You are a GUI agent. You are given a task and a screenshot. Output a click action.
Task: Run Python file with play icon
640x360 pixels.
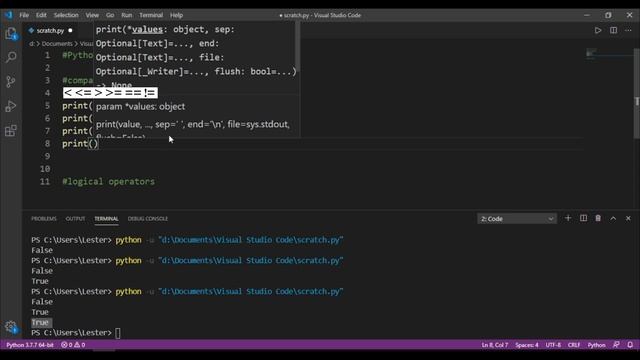[598, 30]
